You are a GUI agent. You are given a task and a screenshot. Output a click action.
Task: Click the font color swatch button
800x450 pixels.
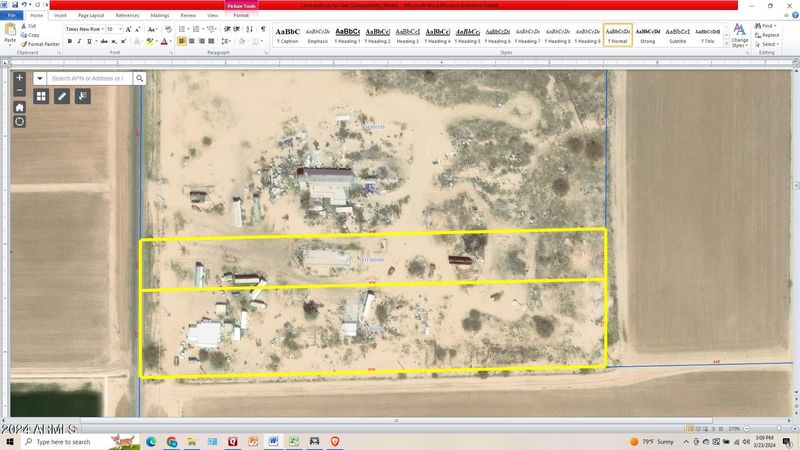[164, 42]
